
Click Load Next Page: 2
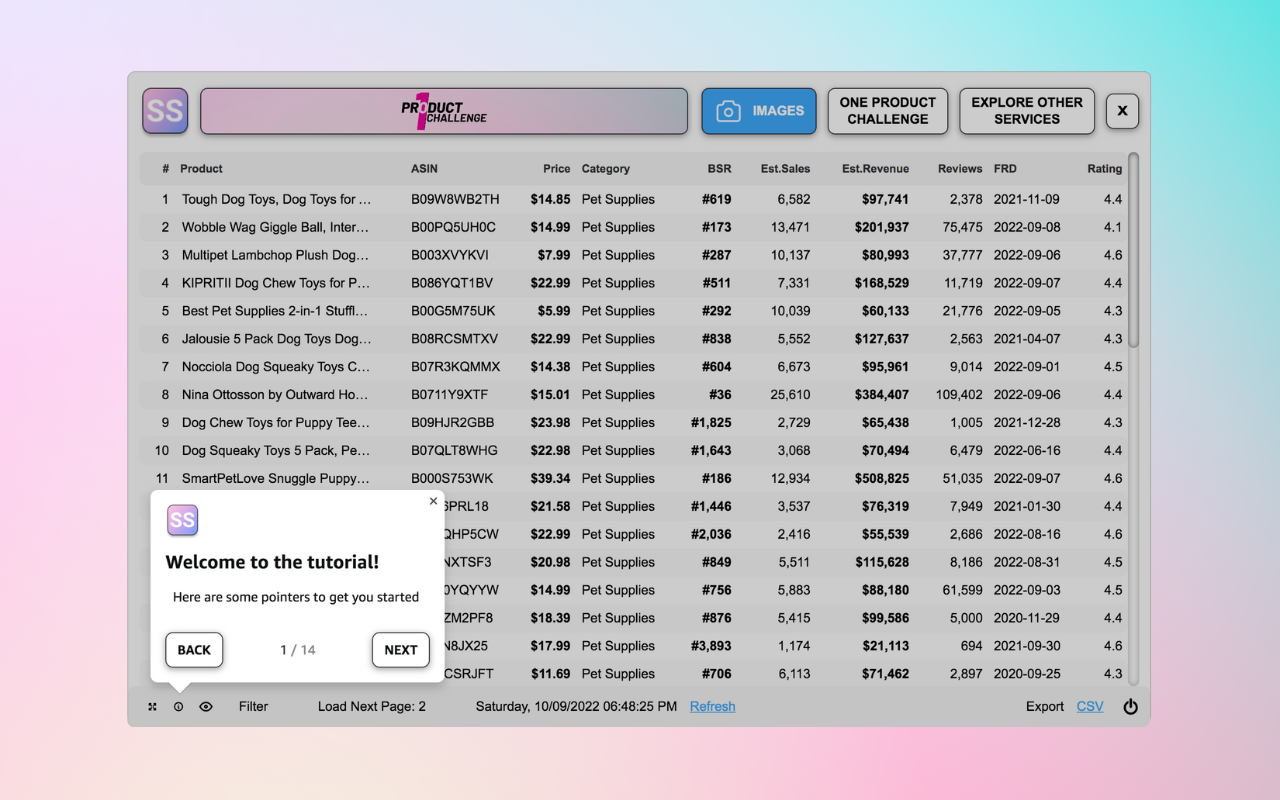372,707
